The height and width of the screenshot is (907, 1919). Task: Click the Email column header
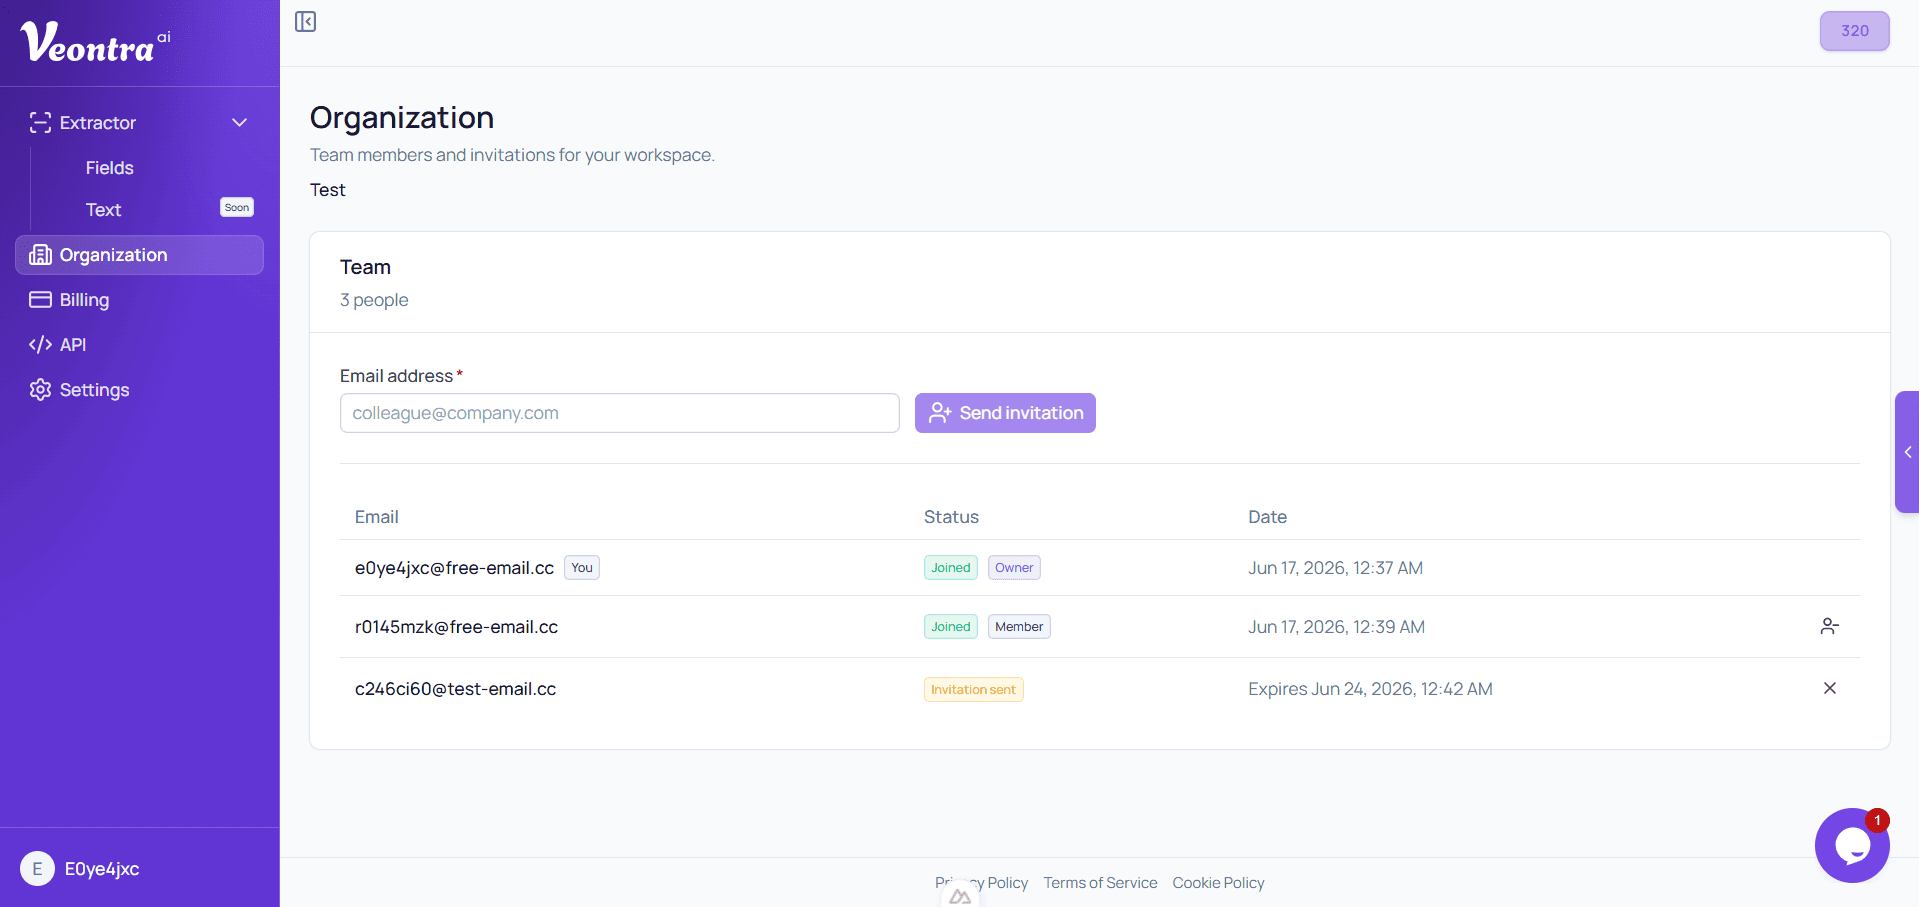(376, 517)
